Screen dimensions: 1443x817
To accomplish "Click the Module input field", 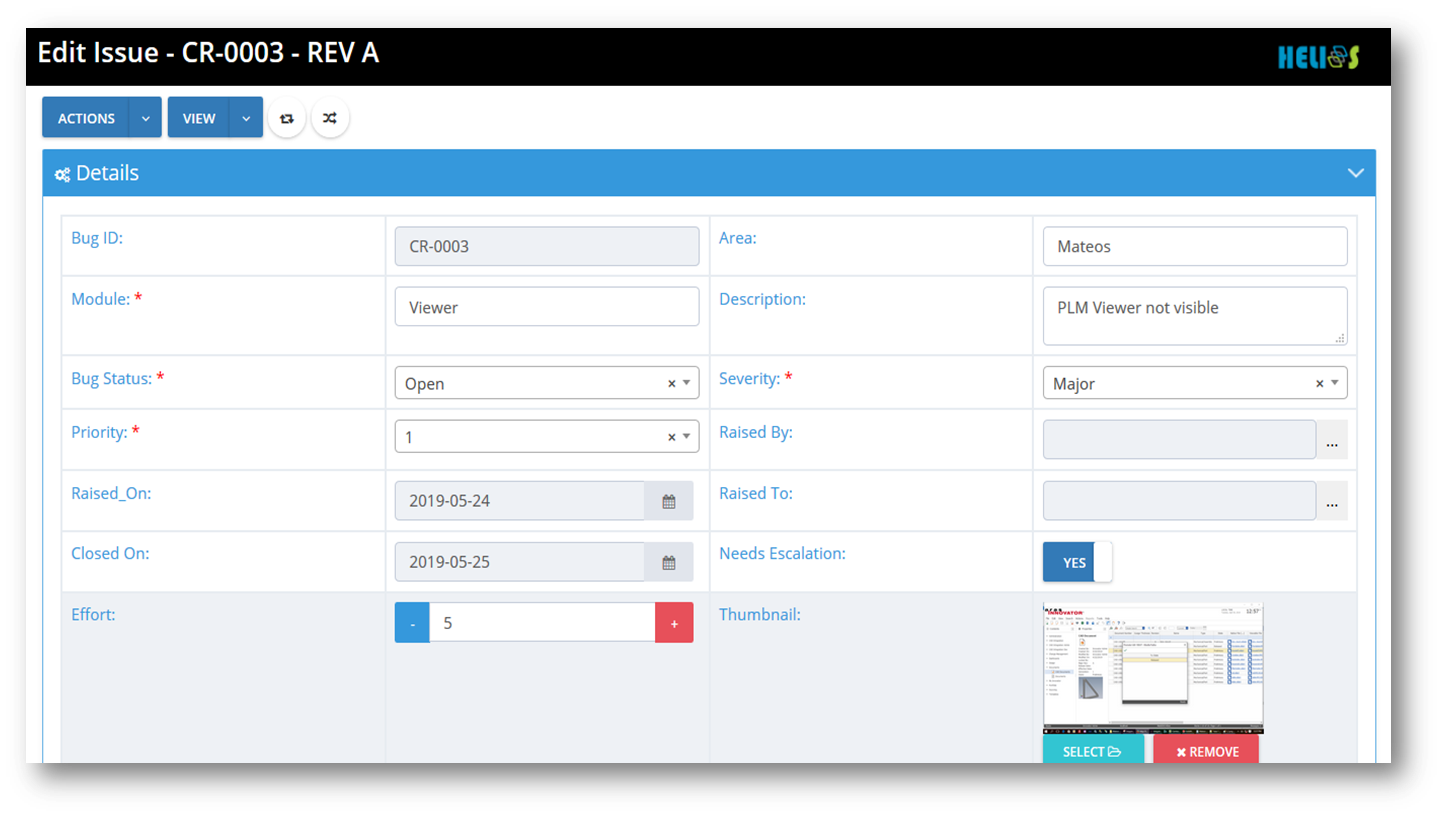I will (x=546, y=307).
